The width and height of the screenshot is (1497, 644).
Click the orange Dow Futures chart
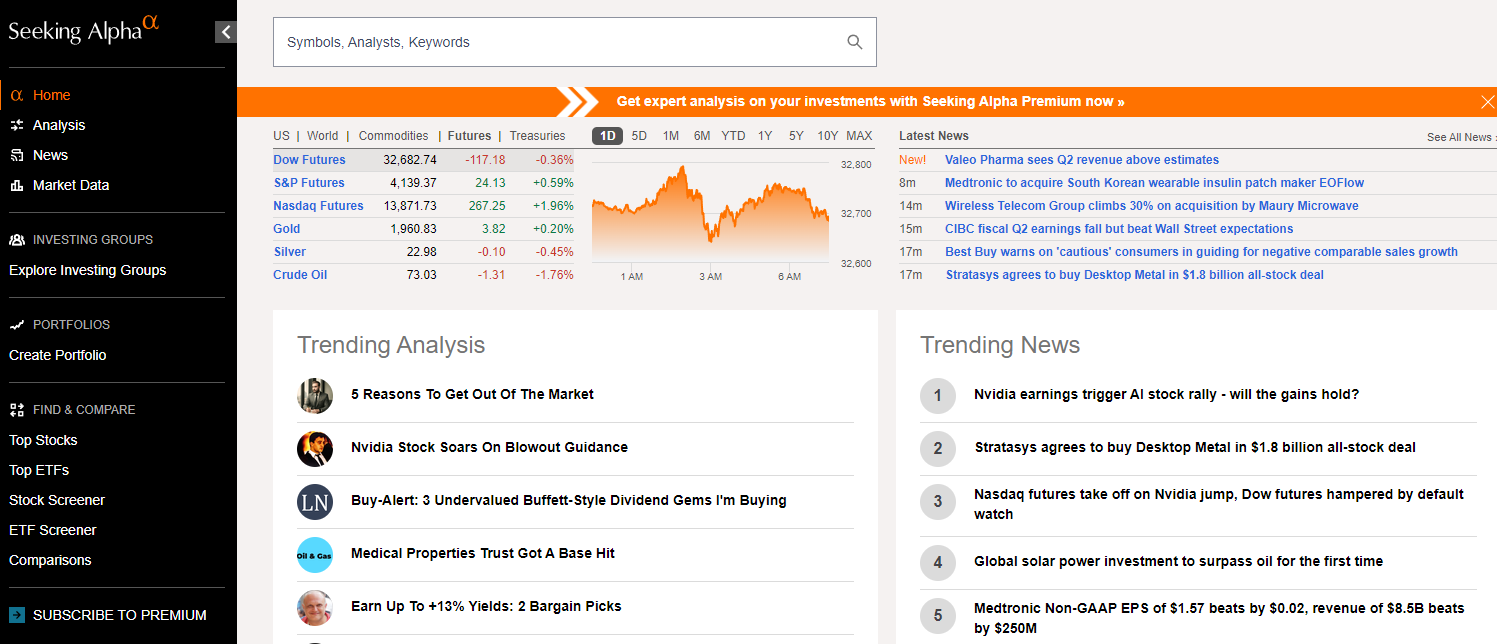(710, 213)
